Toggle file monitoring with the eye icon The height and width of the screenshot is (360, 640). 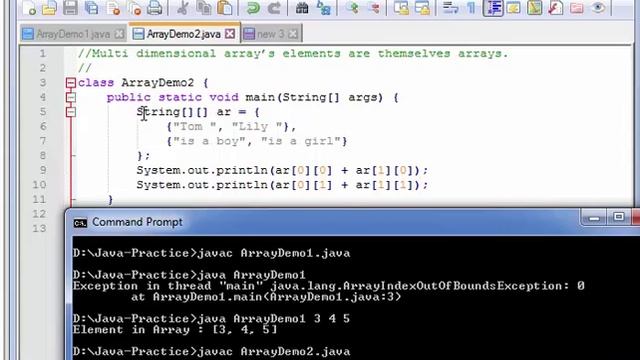598,7
